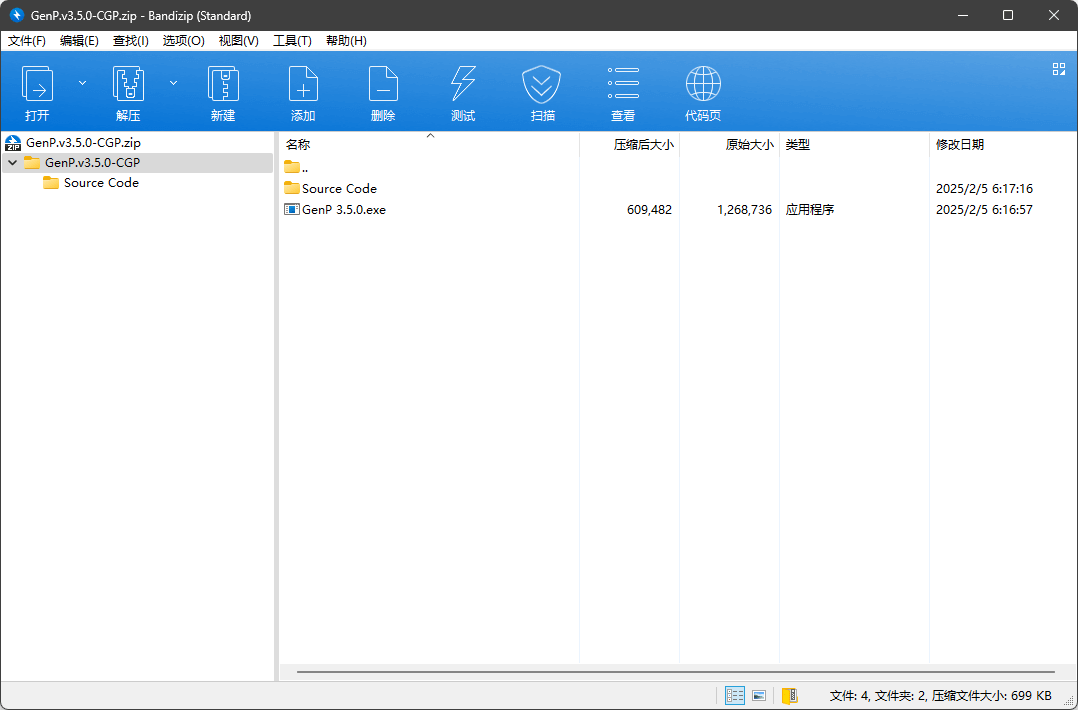This screenshot has width=1078, height=710.
Task: Open the 文件(F) menu
Action: (x=27, y=41)
